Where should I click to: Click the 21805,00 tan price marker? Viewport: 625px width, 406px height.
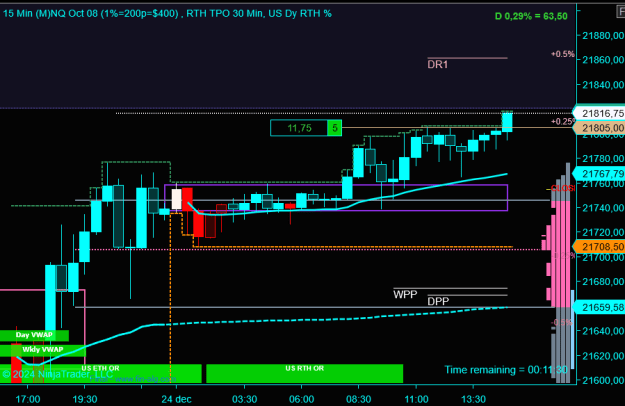pos(599,128)
